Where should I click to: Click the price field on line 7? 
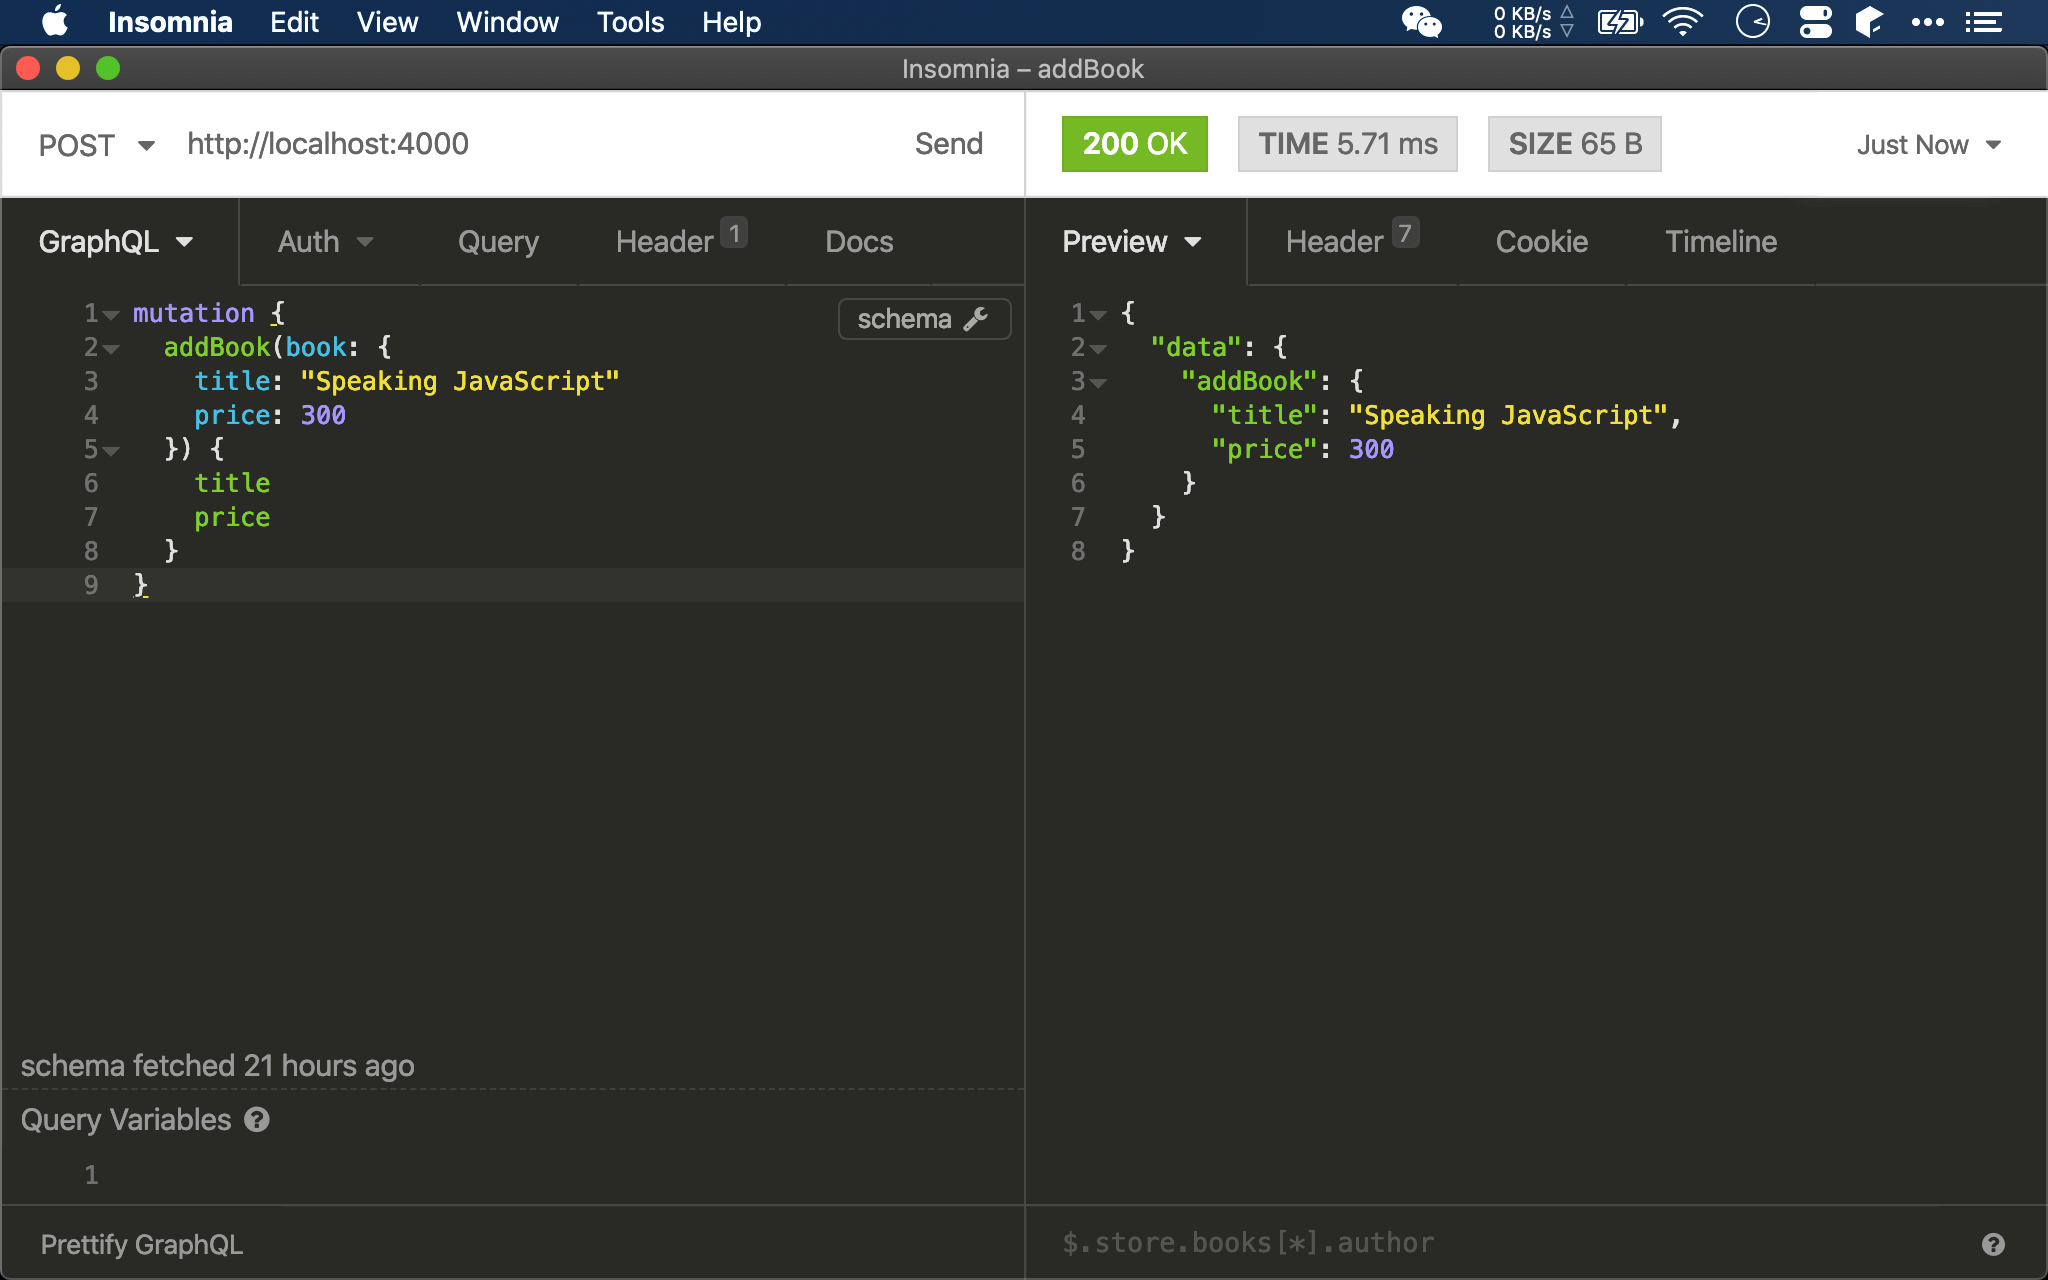pyautogui.click(x=232, y=518)
